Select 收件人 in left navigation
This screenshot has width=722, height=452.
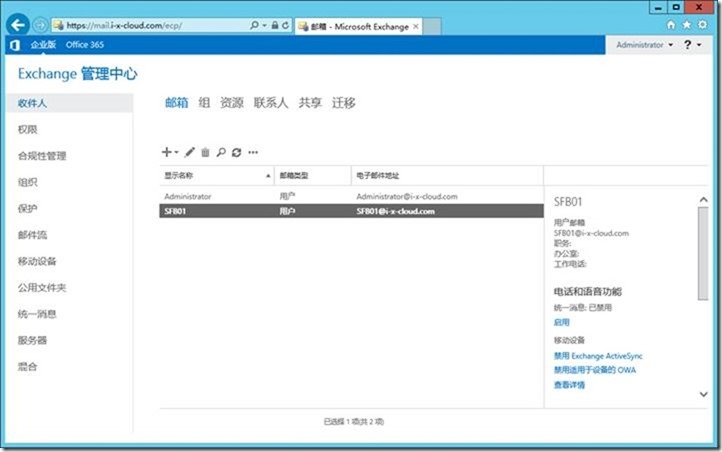pos(70,103)
